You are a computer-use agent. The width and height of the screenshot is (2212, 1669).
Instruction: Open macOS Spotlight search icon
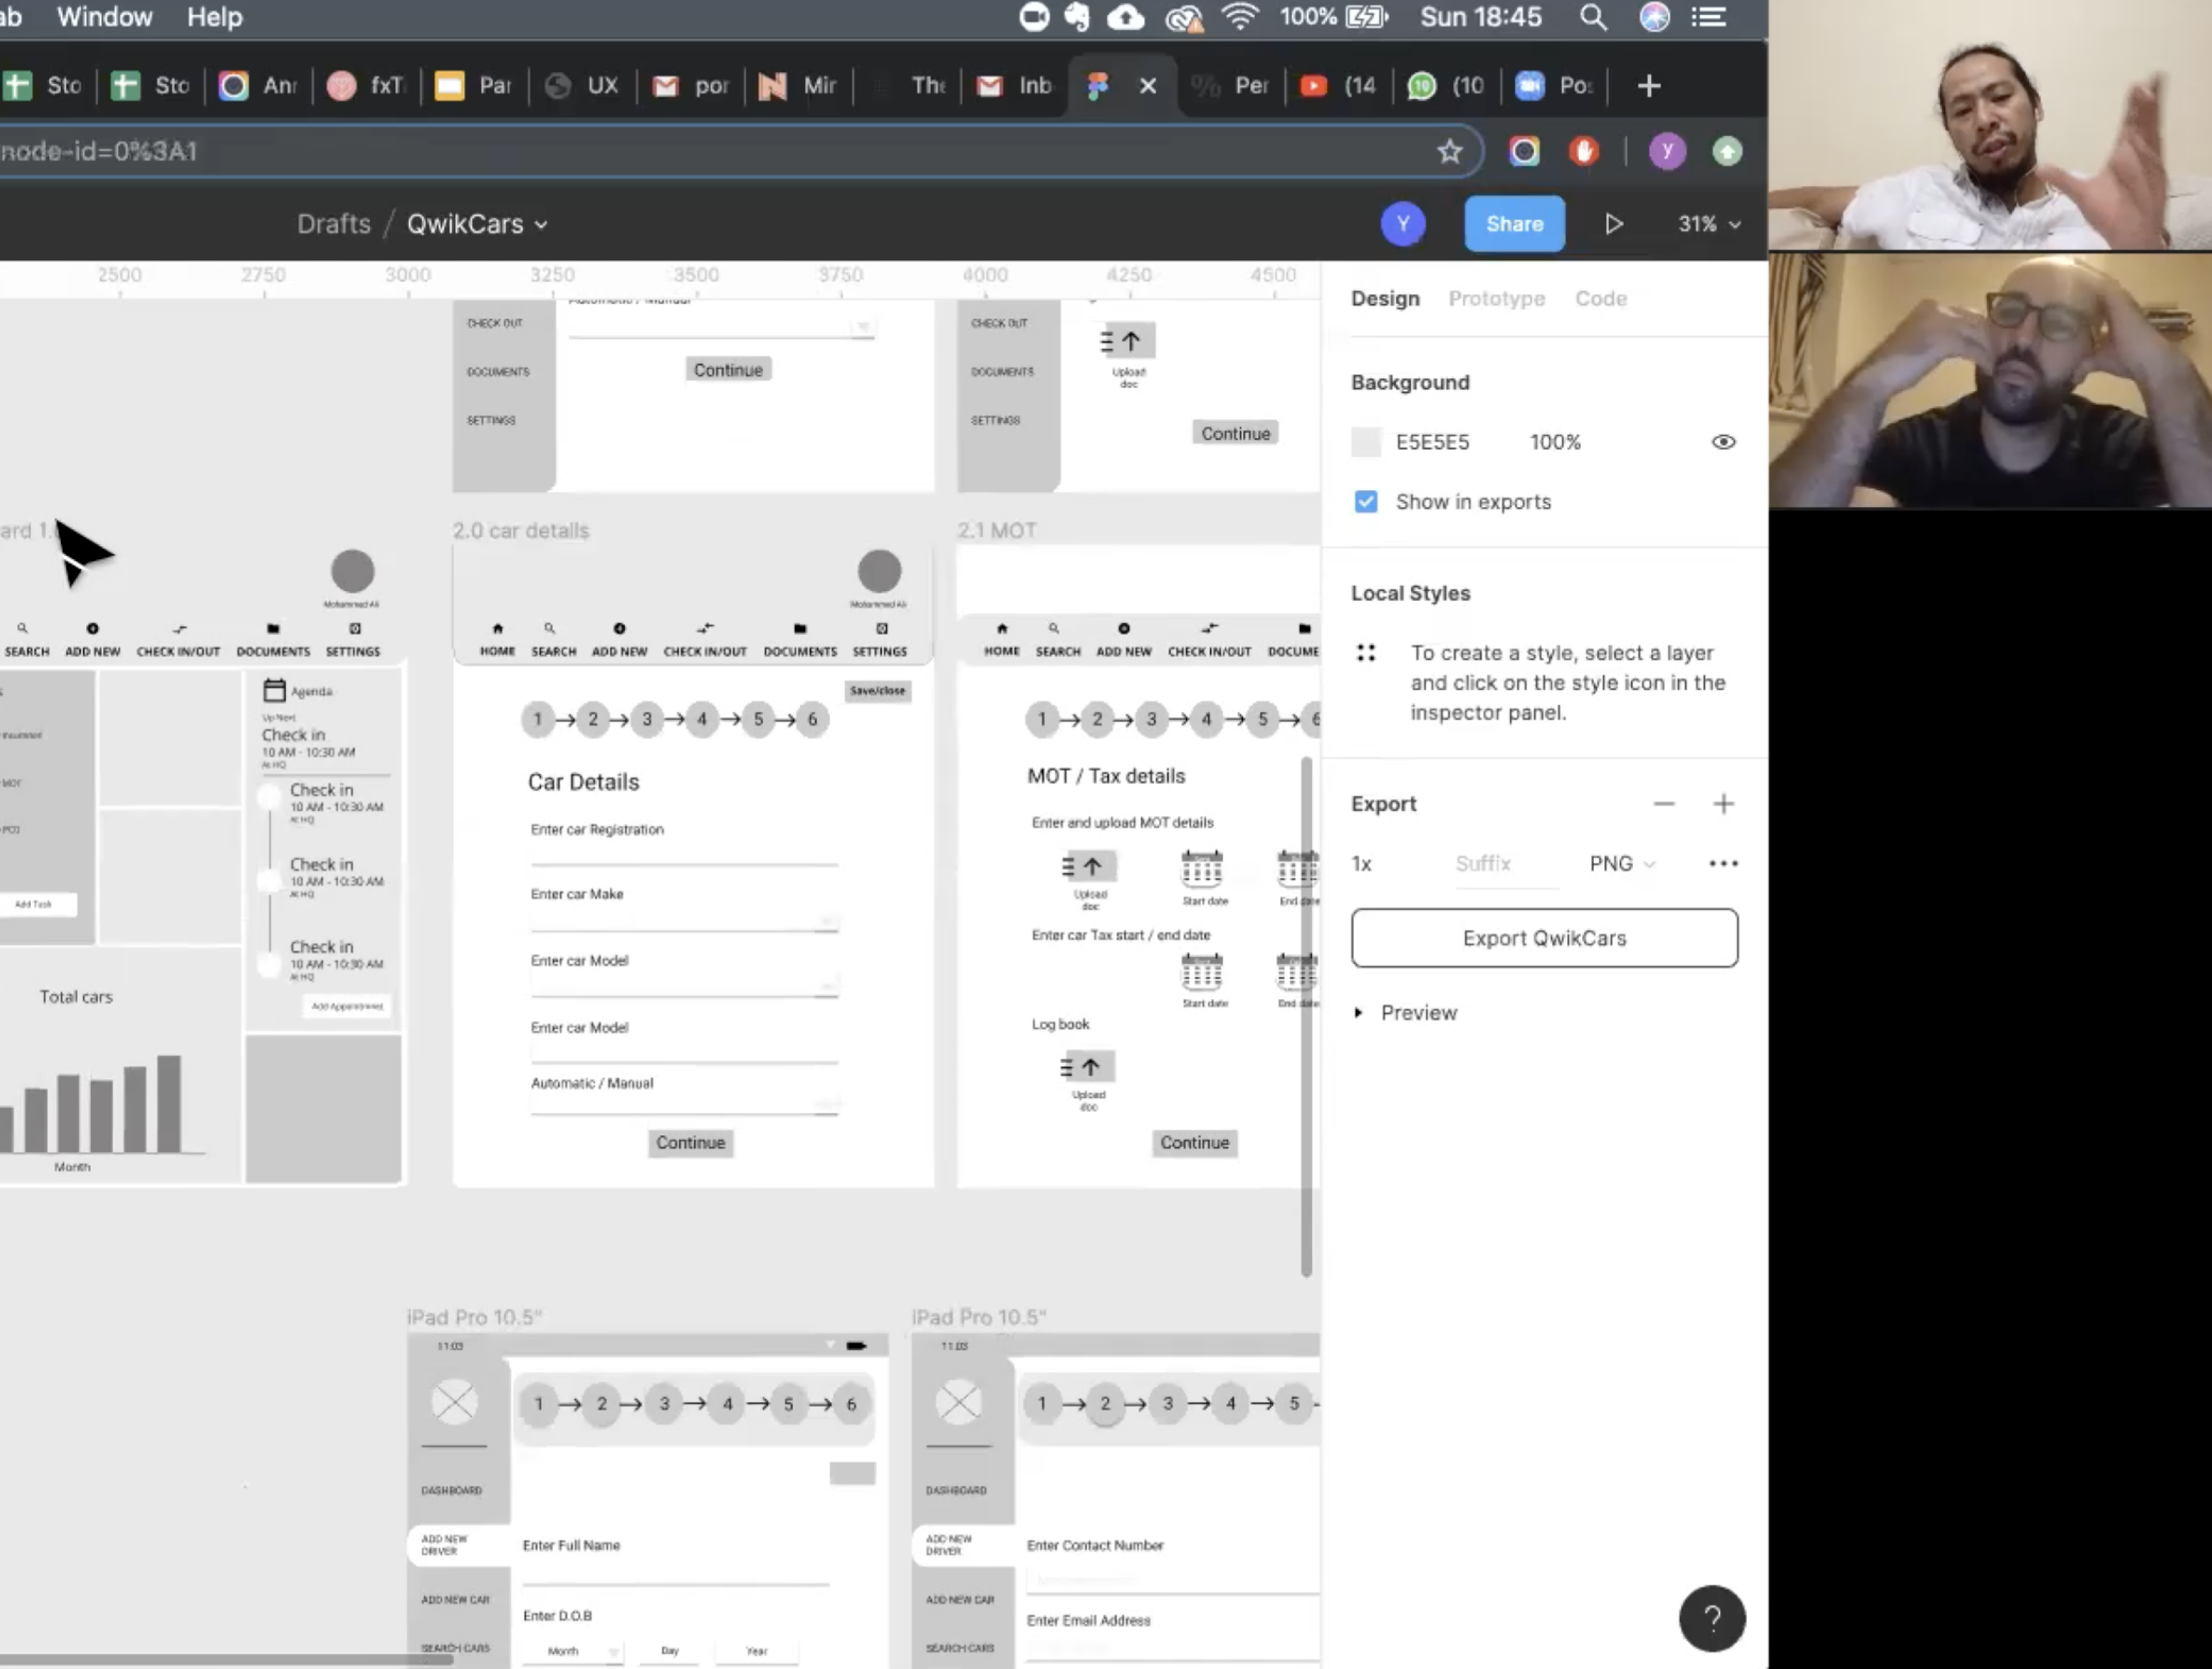tap(1593, 17)
